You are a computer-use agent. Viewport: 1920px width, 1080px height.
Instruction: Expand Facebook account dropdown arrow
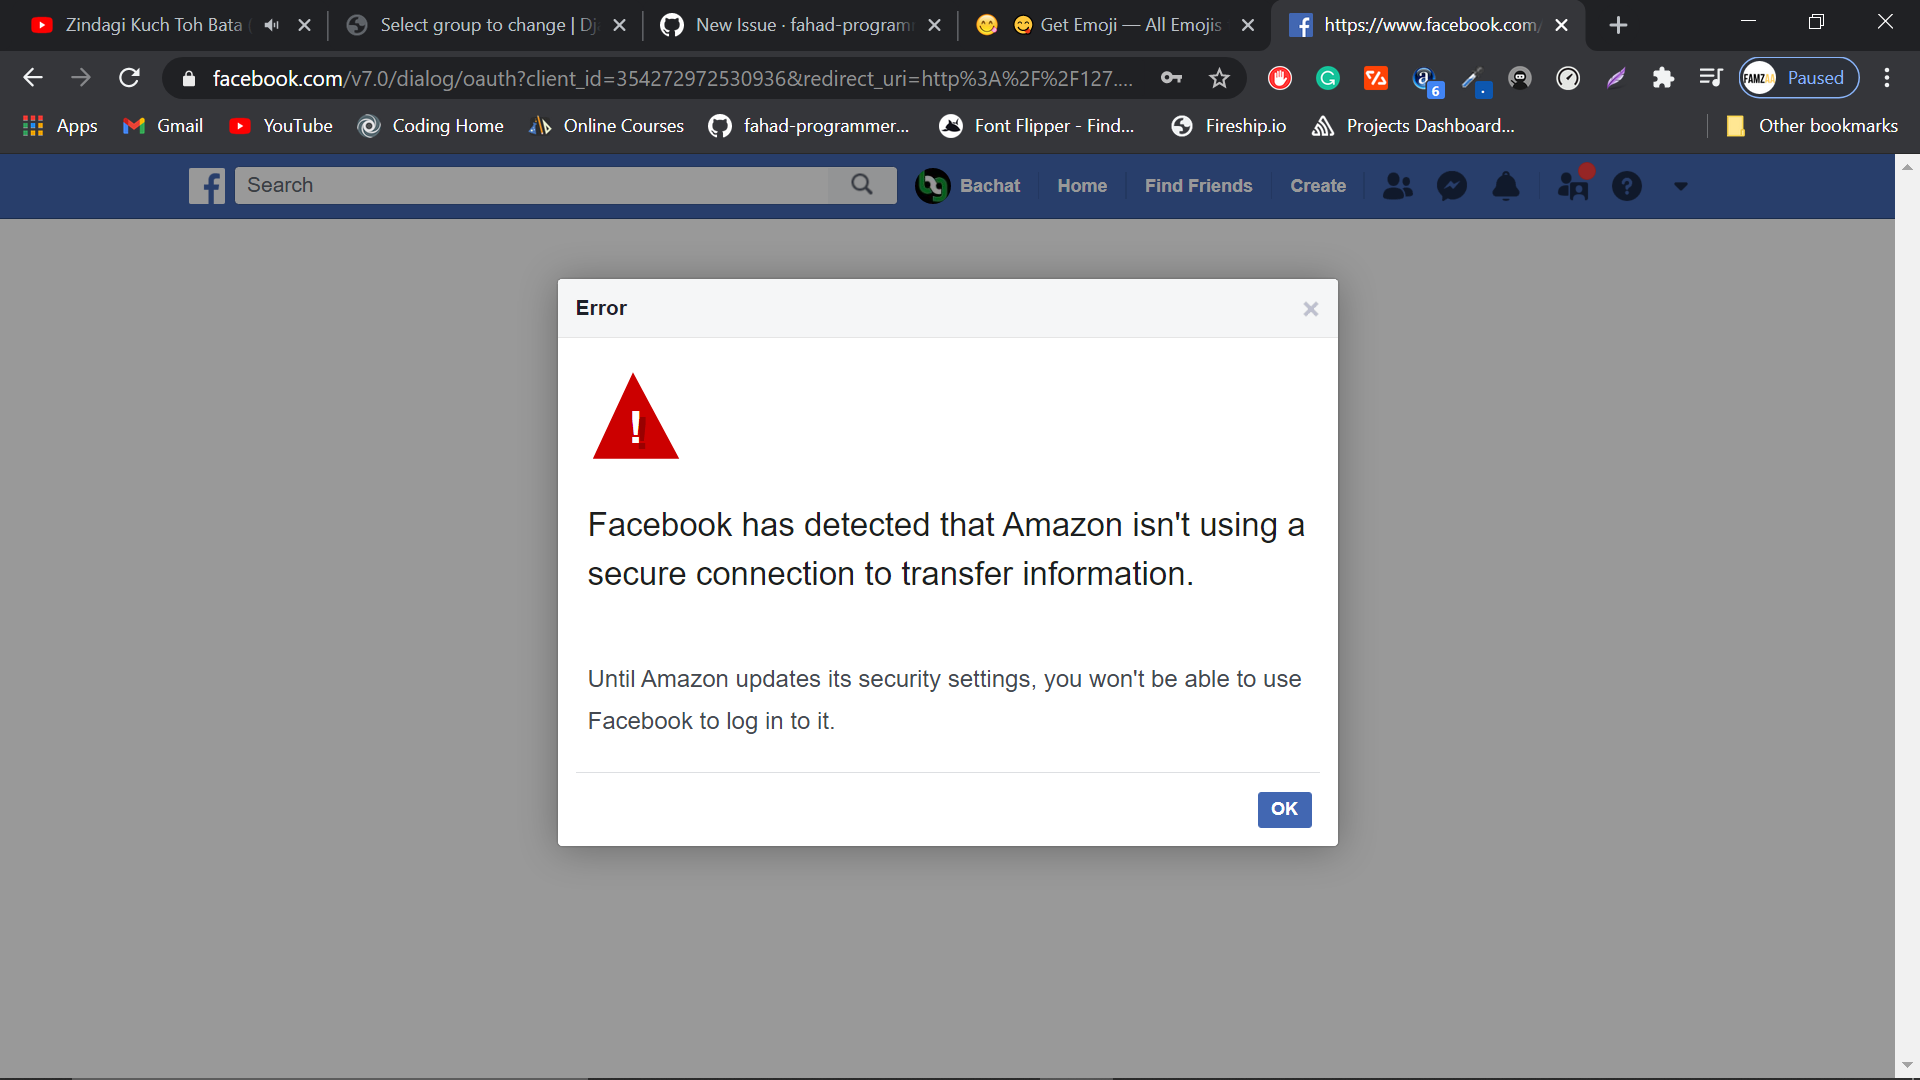pyautogui.click(x=1680, y=186)
